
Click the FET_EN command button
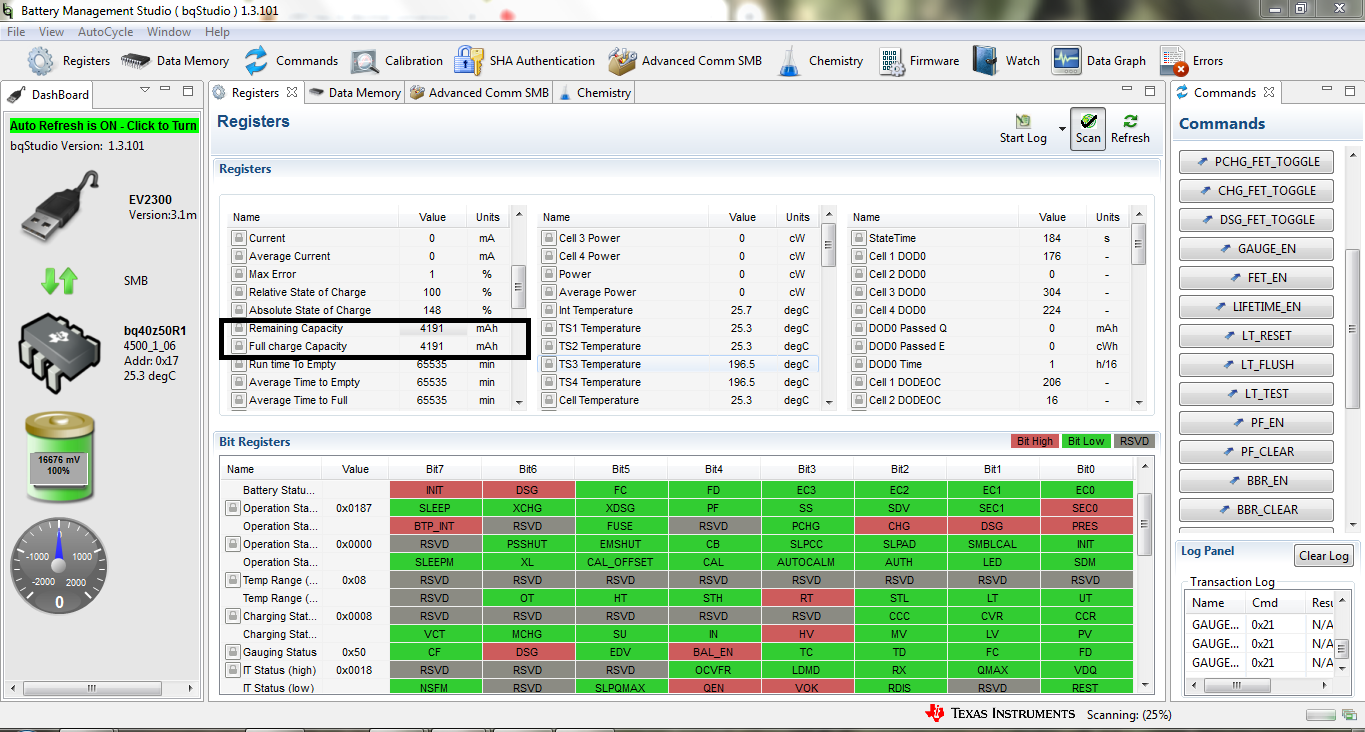1256,278
